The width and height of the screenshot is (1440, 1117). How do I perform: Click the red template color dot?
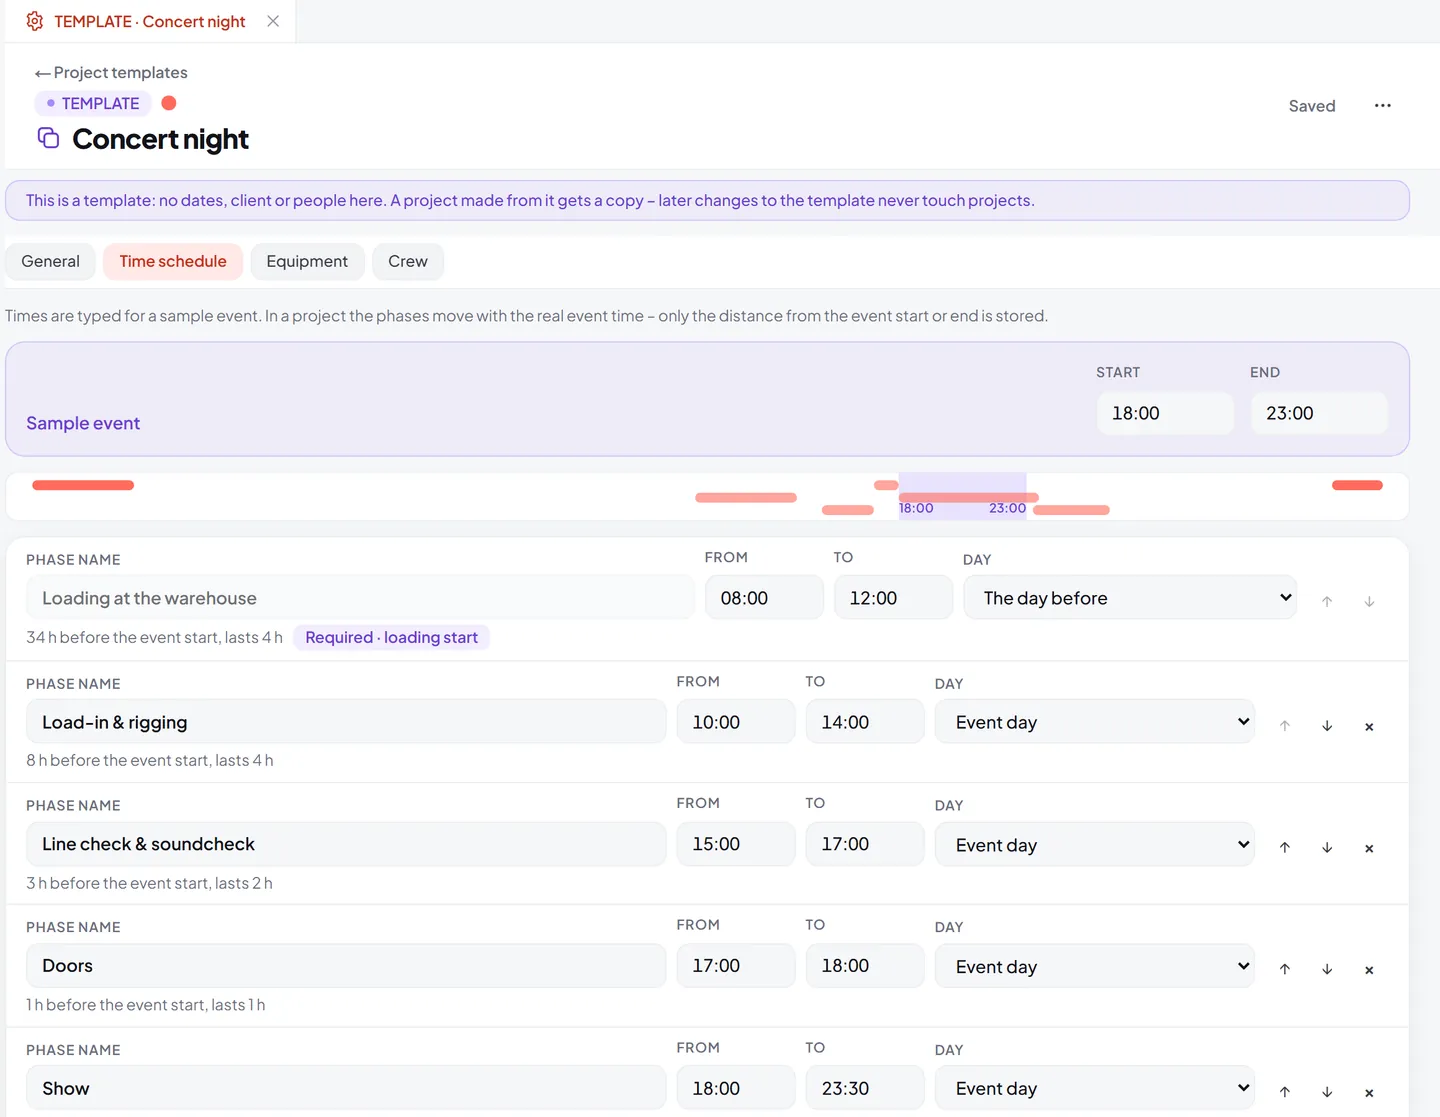169,103
